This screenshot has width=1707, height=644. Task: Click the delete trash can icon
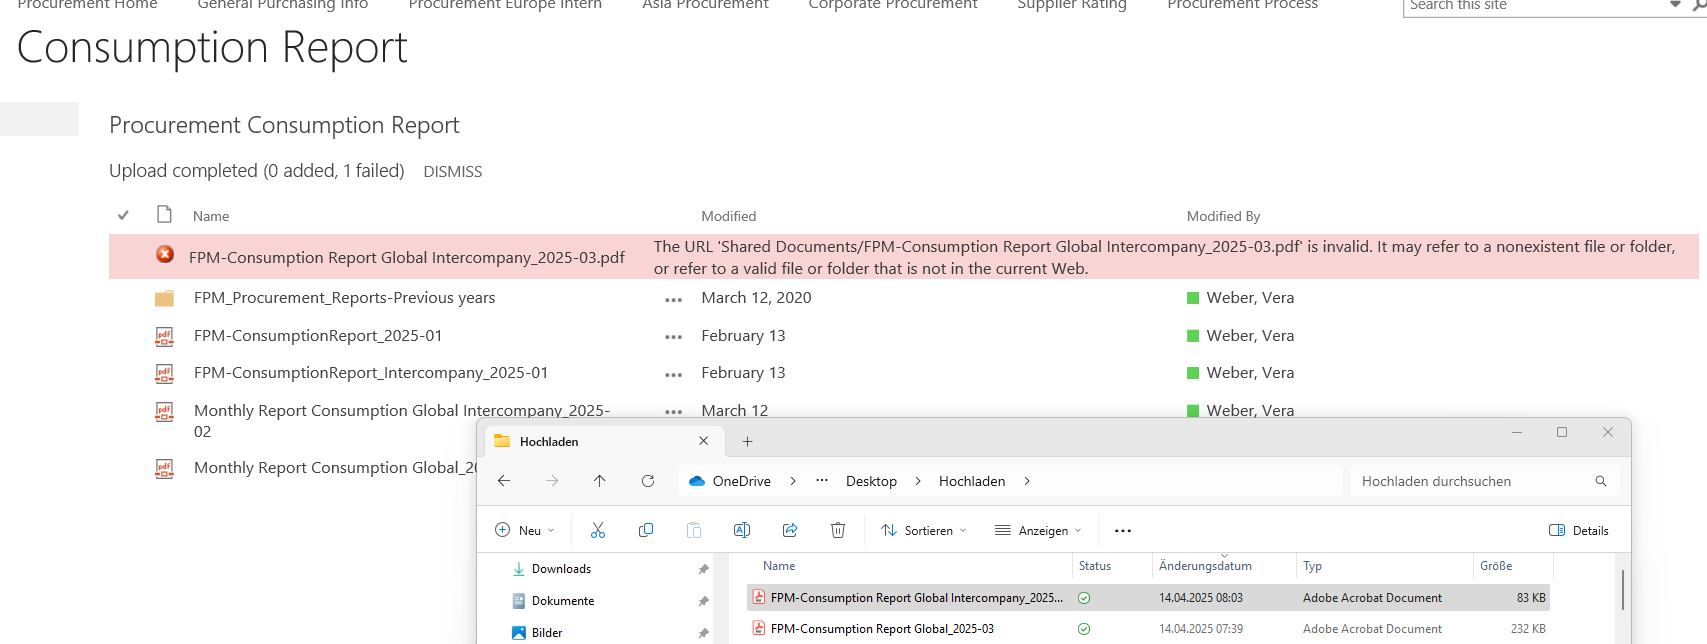coord(838,530)
